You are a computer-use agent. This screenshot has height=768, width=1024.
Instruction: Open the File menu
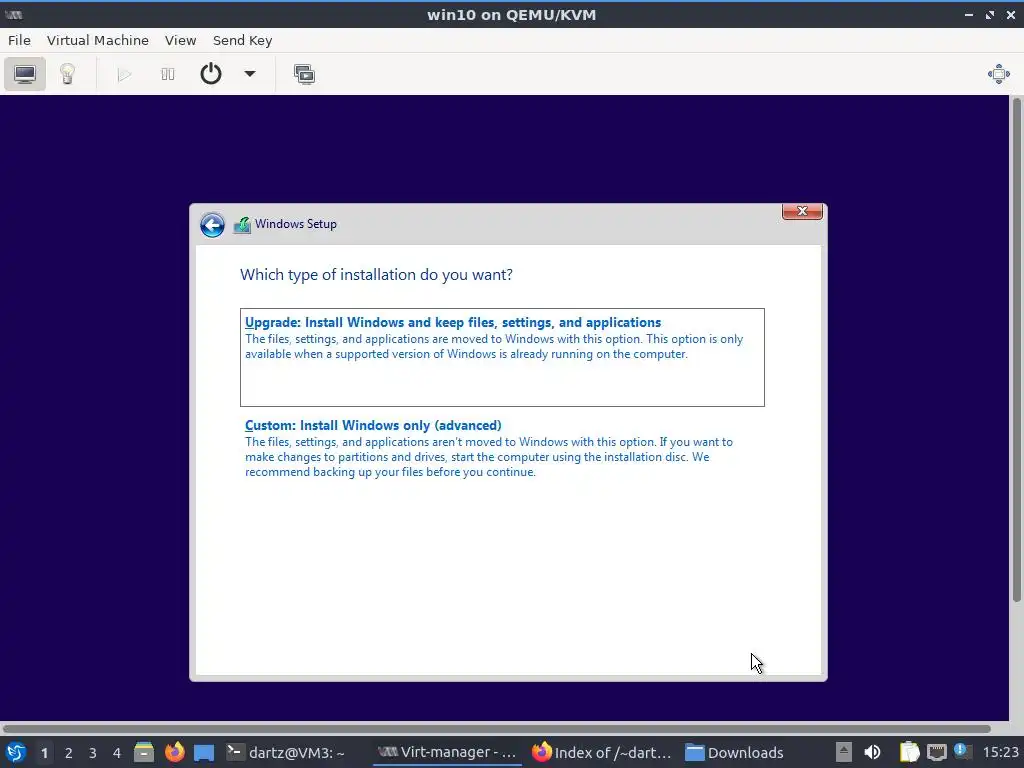coord(19,40)
